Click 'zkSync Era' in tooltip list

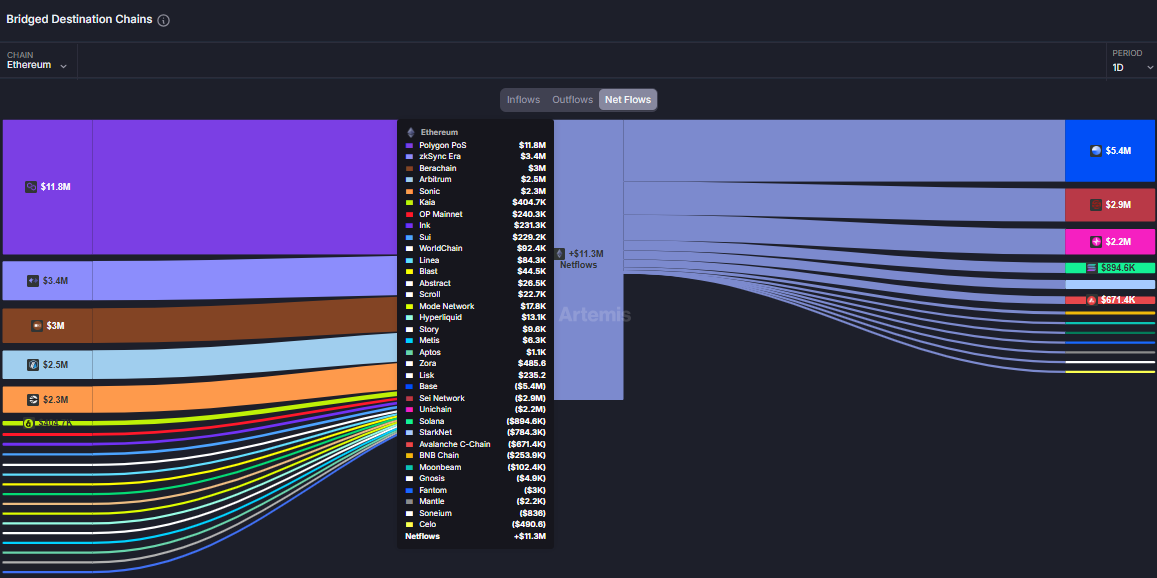[x=440, y=156]
